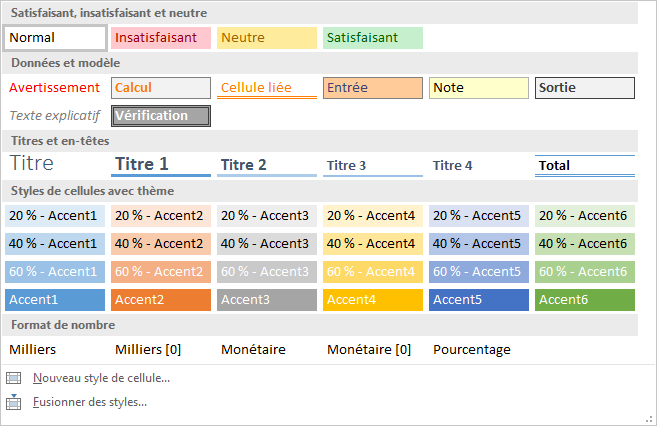Click the Fusionner des styles icon
The image size is (657, 426).
click(x=14, y=402)
